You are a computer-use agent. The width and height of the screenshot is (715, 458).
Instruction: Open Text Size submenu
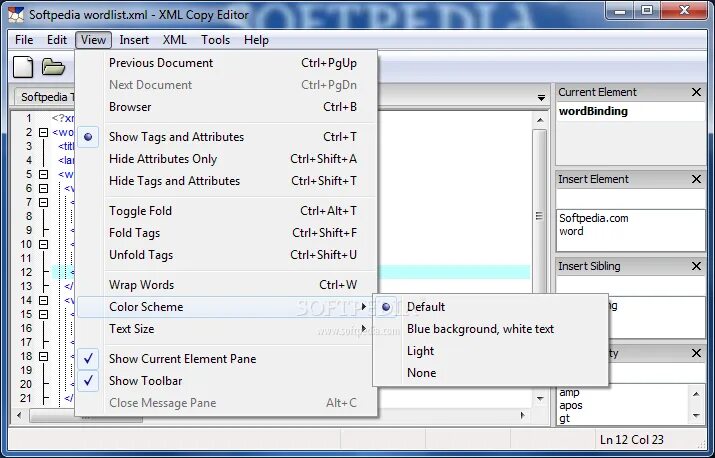227,328
